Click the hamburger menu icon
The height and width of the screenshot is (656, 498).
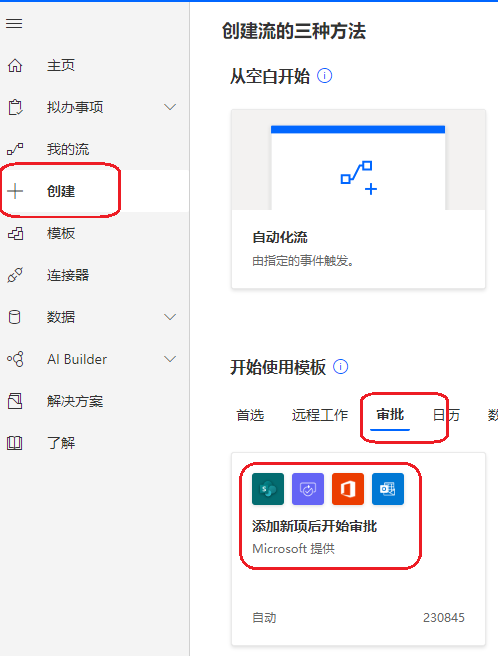click(x=14, y=23)
